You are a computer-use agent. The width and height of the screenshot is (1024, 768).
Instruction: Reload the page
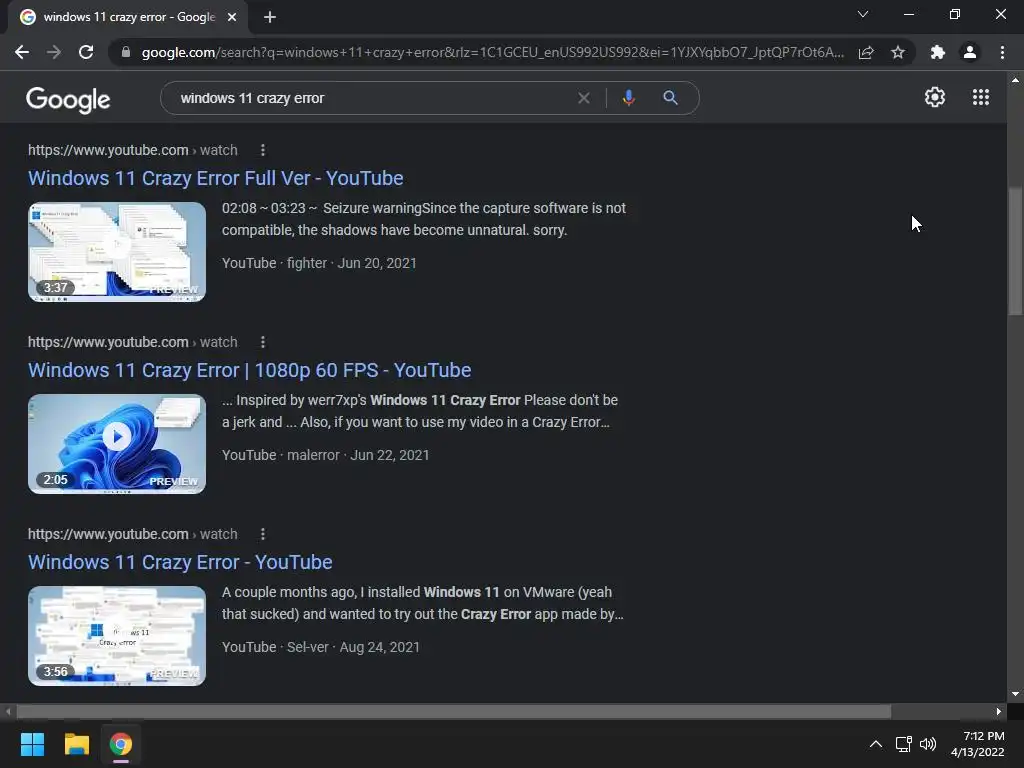[x=86, y=52]
